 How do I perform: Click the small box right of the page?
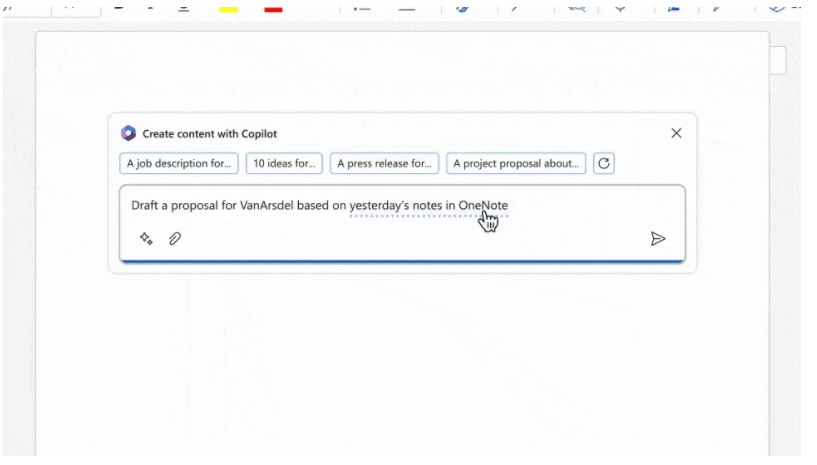[778, 61]
